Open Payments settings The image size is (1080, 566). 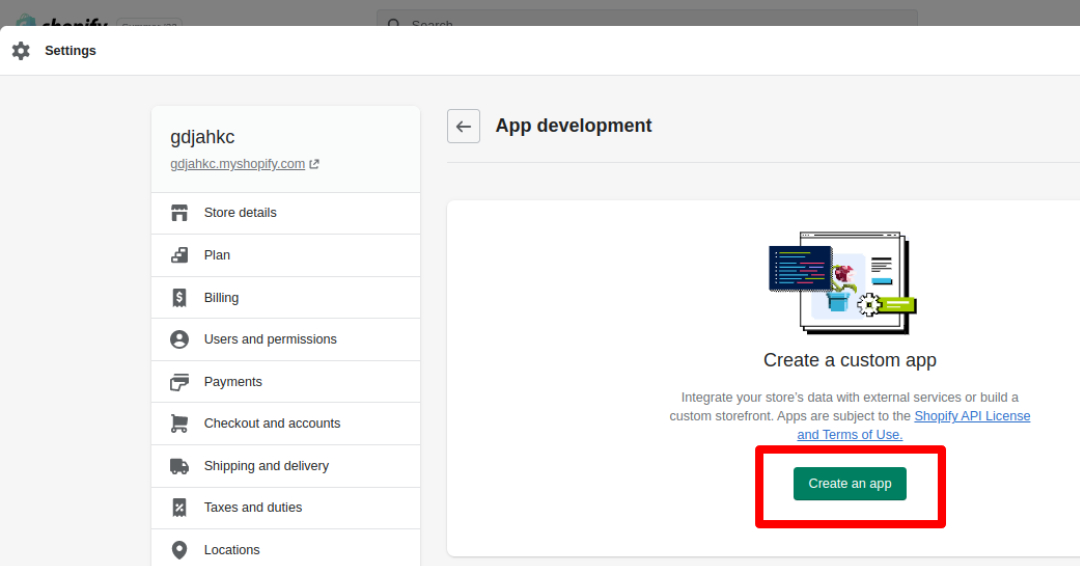pyautogui.click(x=286, y=381)
